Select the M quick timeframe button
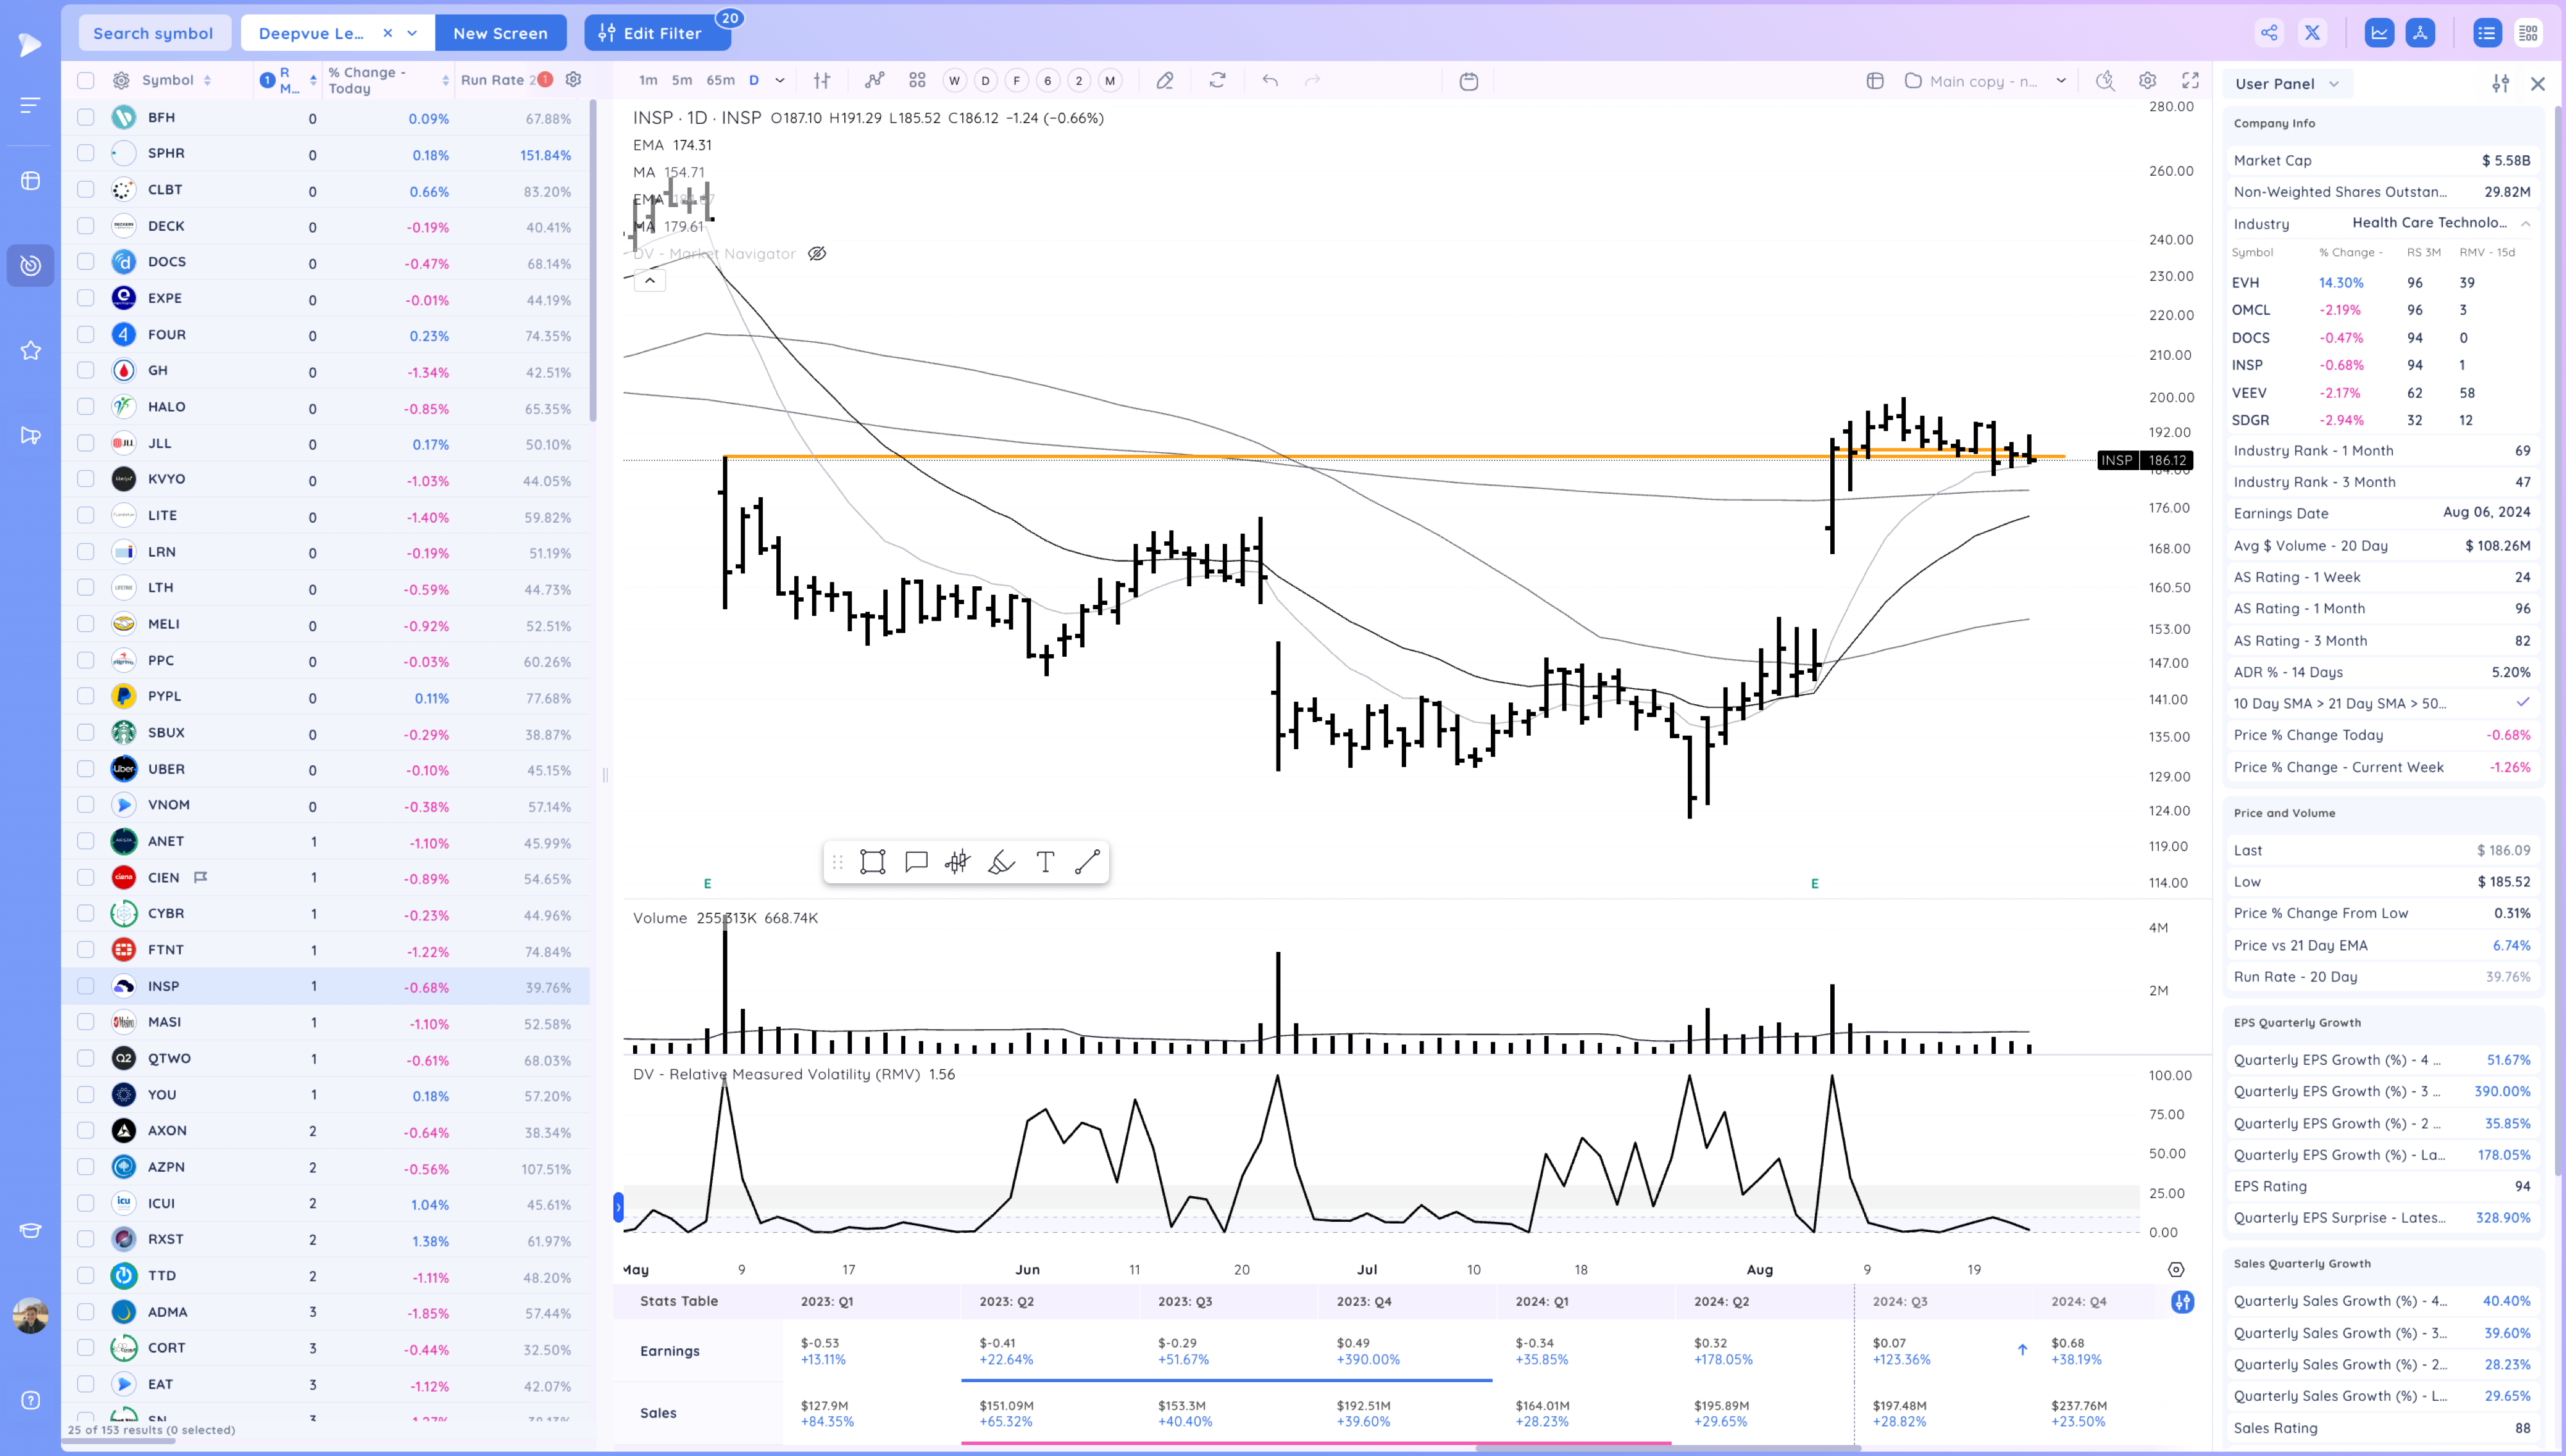The width and height of the screenshot is (2566, 1456). [1110, 81]
